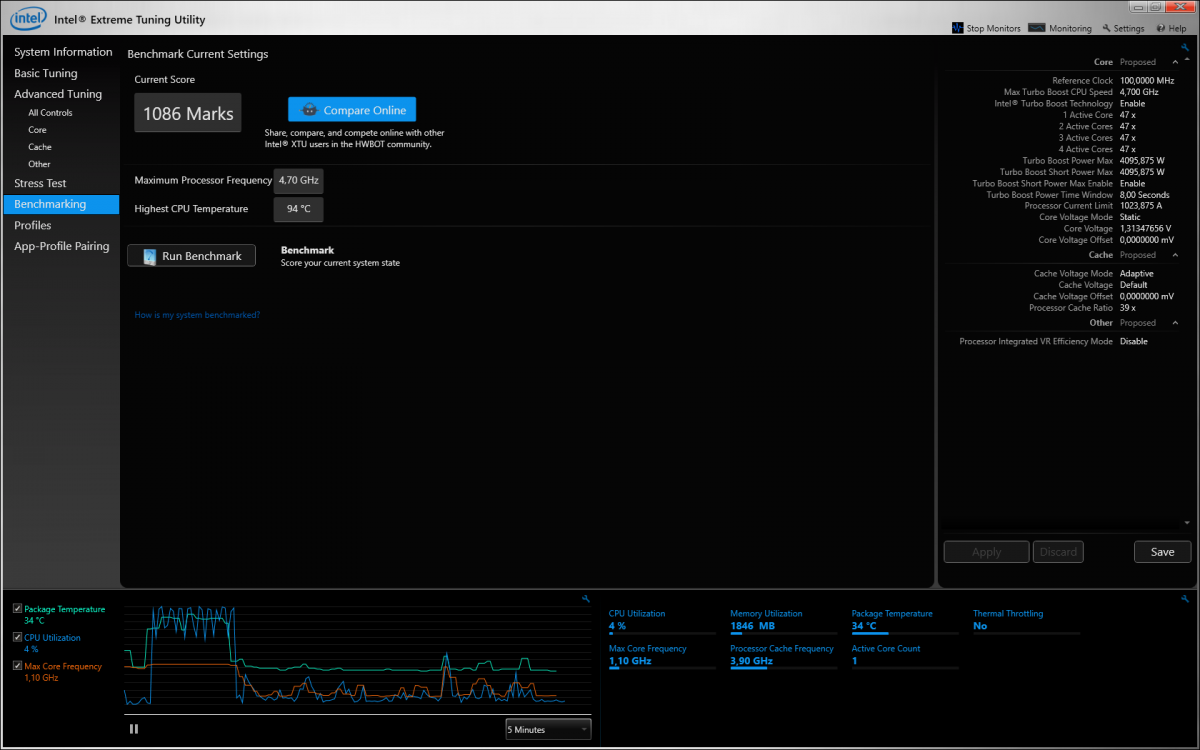1200x750 pixels.
Task: Open Settings from the top bar
Action: tap(1122, 28)
